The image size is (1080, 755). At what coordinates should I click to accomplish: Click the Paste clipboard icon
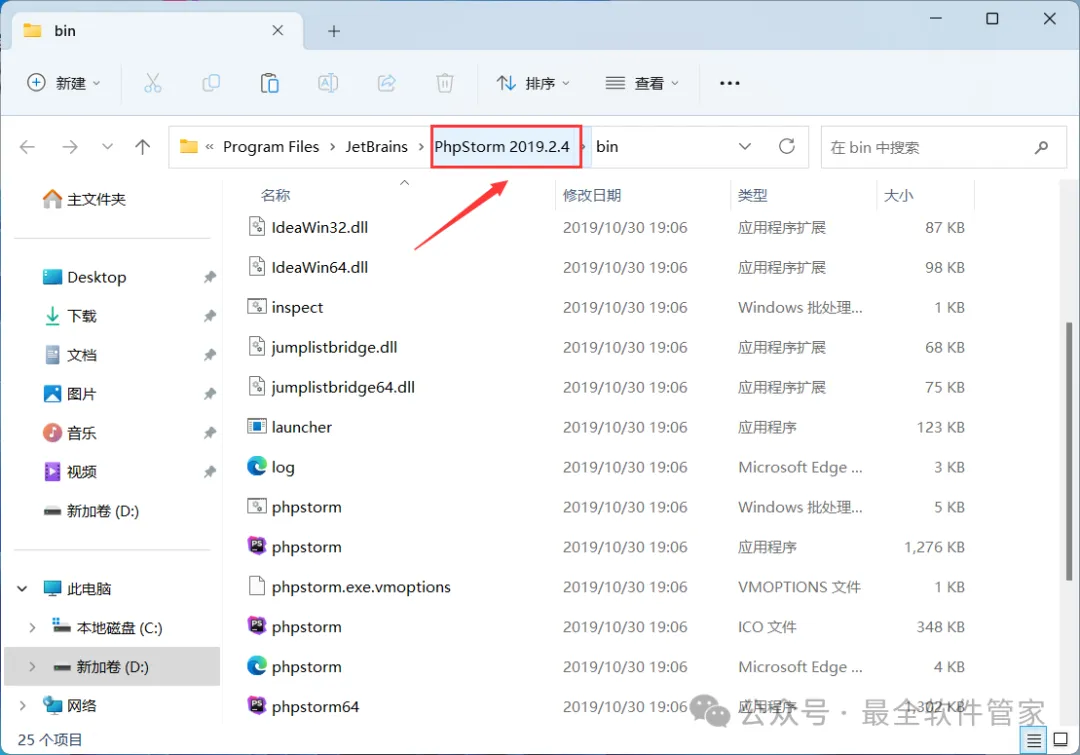tap(269, 83)
